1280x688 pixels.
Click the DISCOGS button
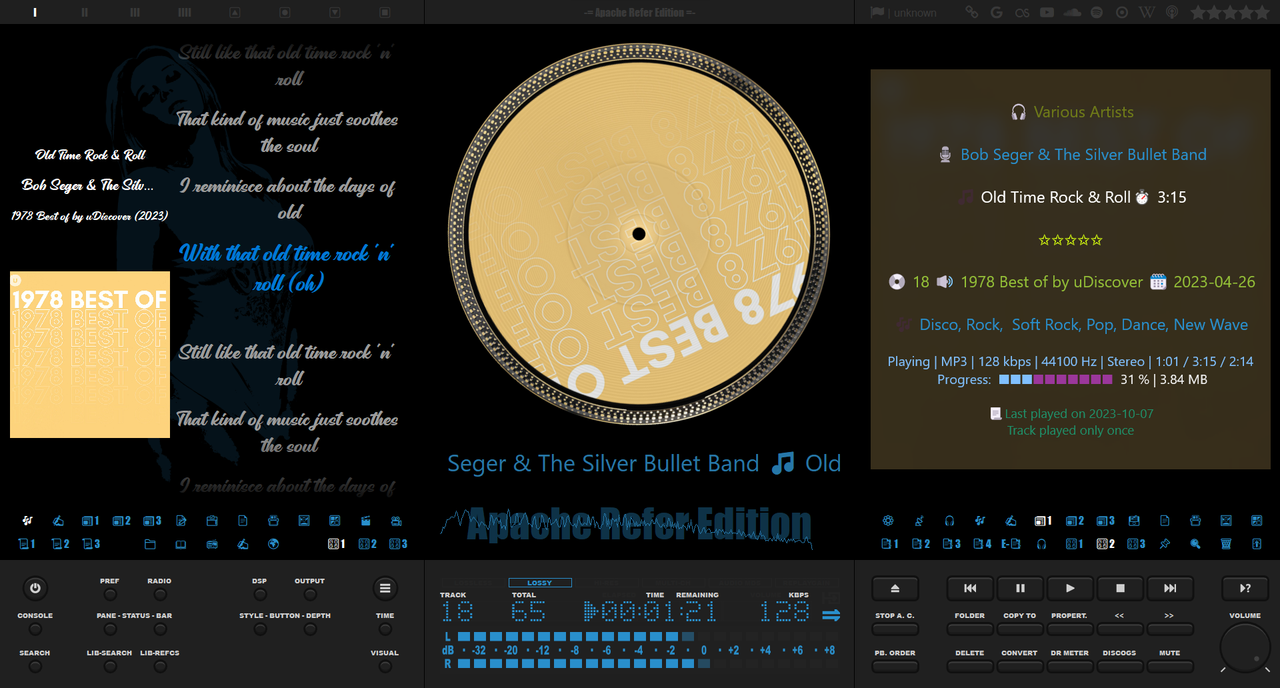(x=1120, y=666)
